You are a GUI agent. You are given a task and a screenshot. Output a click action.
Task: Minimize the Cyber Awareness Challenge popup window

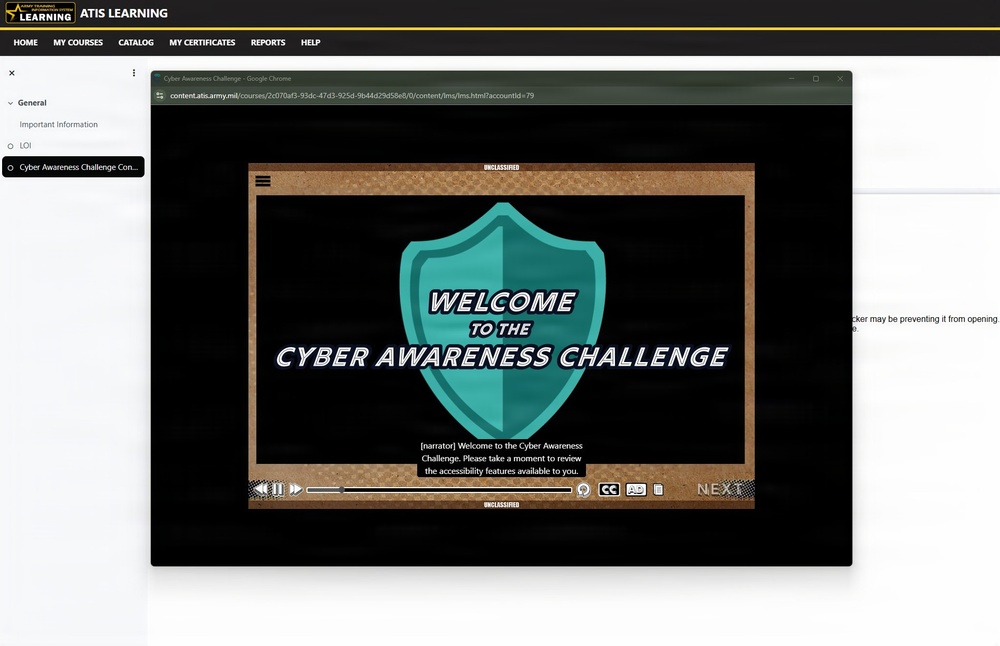pyautogui.click(x=791, y=78)
